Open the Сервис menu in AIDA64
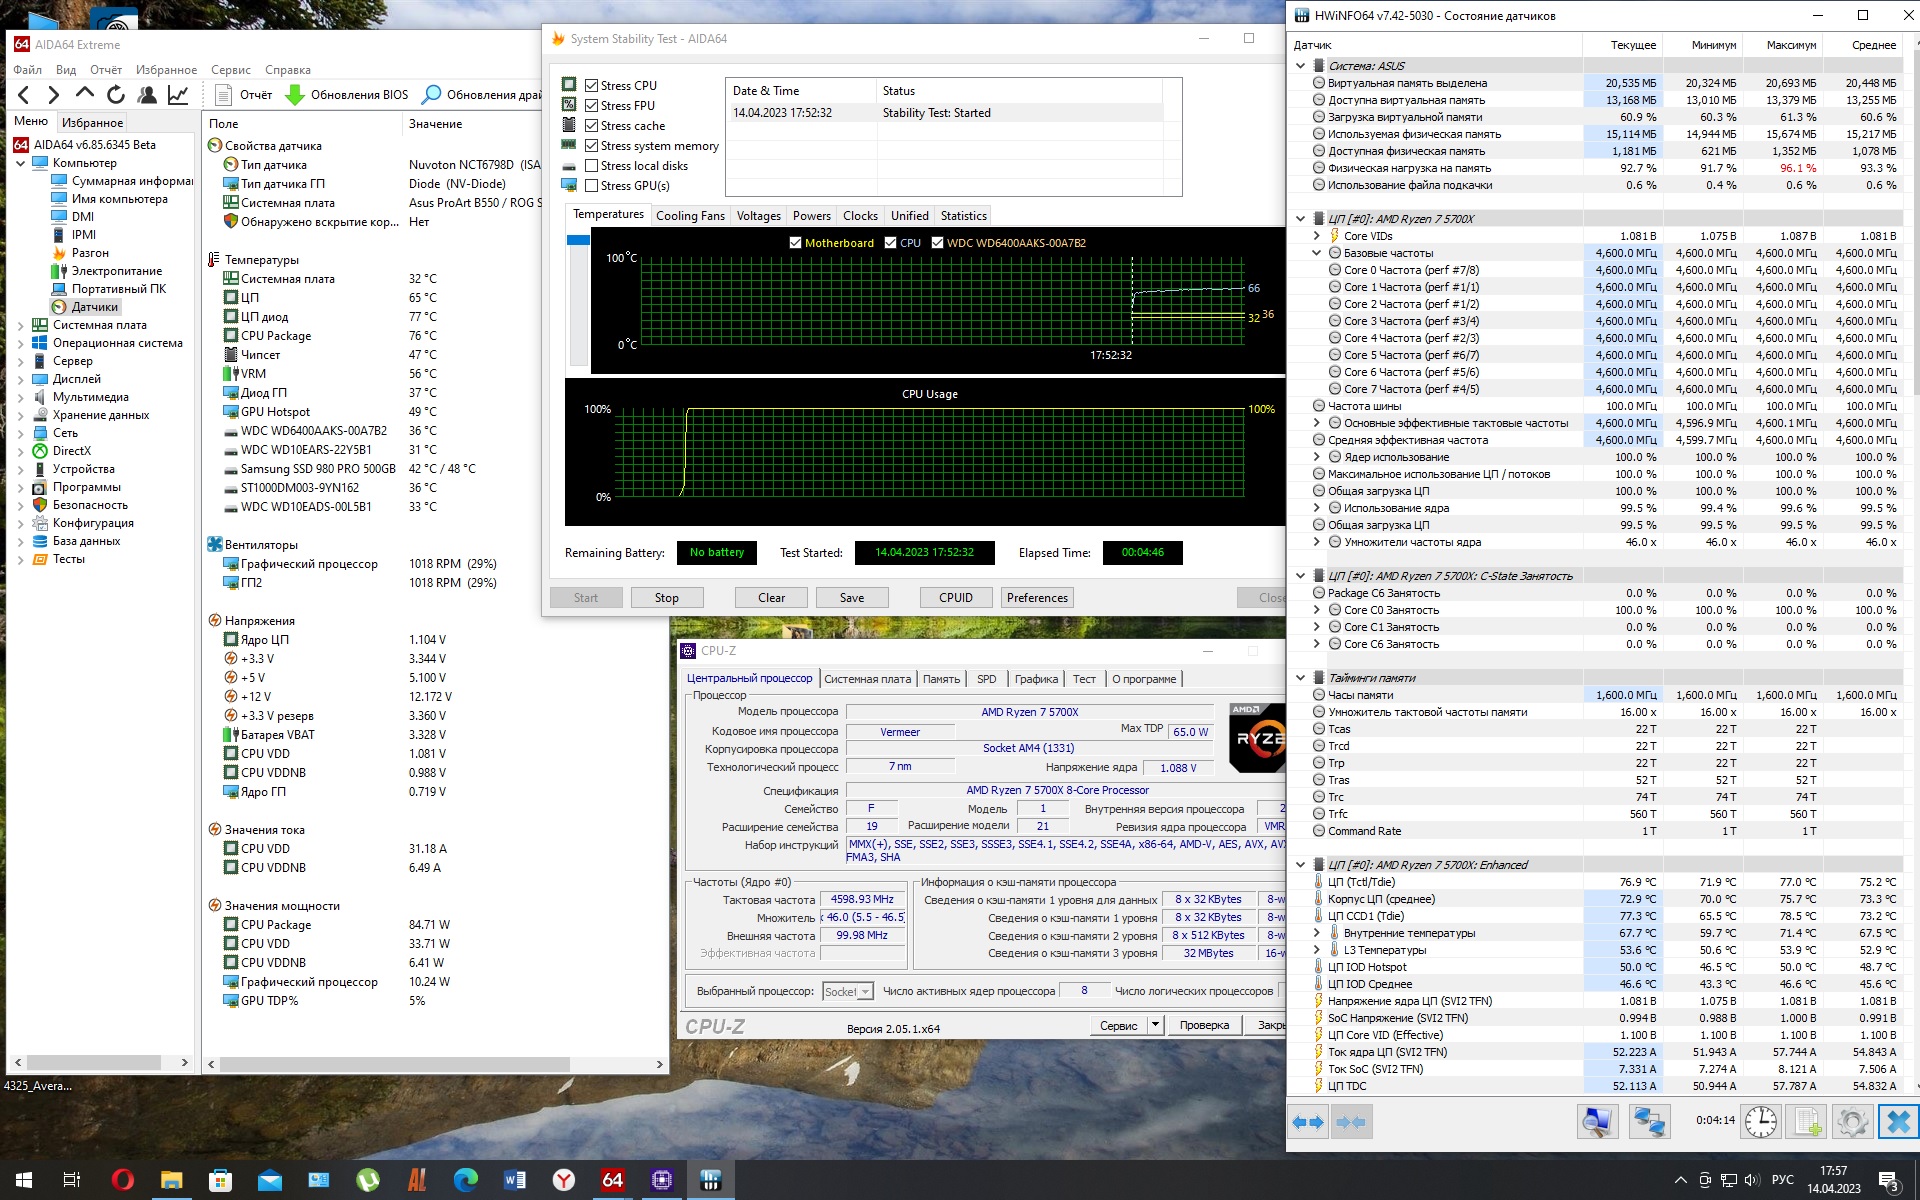The image size is (1920, 1200). pos(230,70)
